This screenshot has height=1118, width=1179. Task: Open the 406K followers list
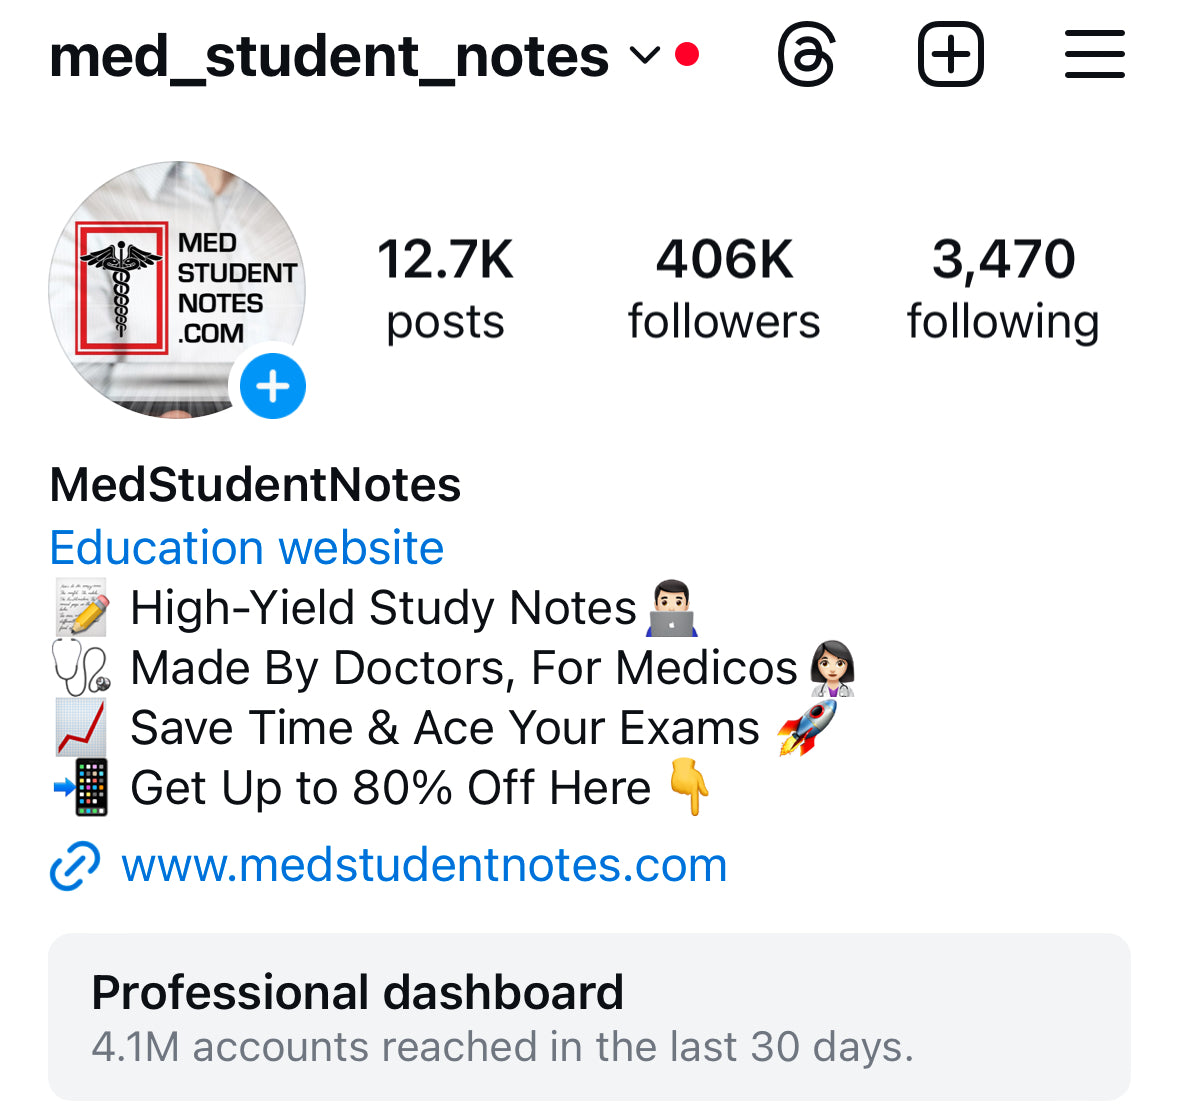(x=724, y=289)
